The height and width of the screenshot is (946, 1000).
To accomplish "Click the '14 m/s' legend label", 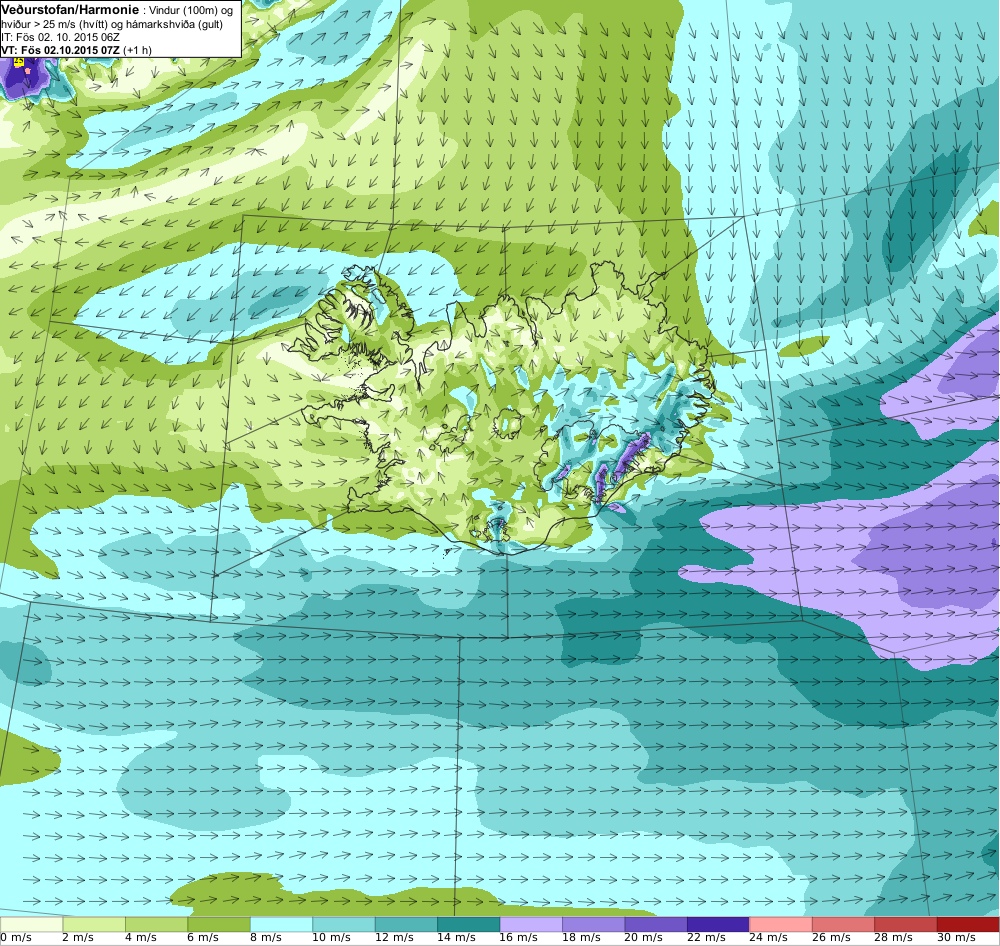I will click(456, 938).
